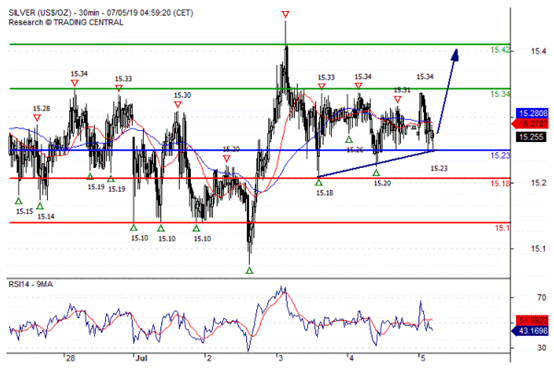Click the red 51.5922 RSI value tag
Viewport: 554px width, 368px height.
(x=532, y=320)
